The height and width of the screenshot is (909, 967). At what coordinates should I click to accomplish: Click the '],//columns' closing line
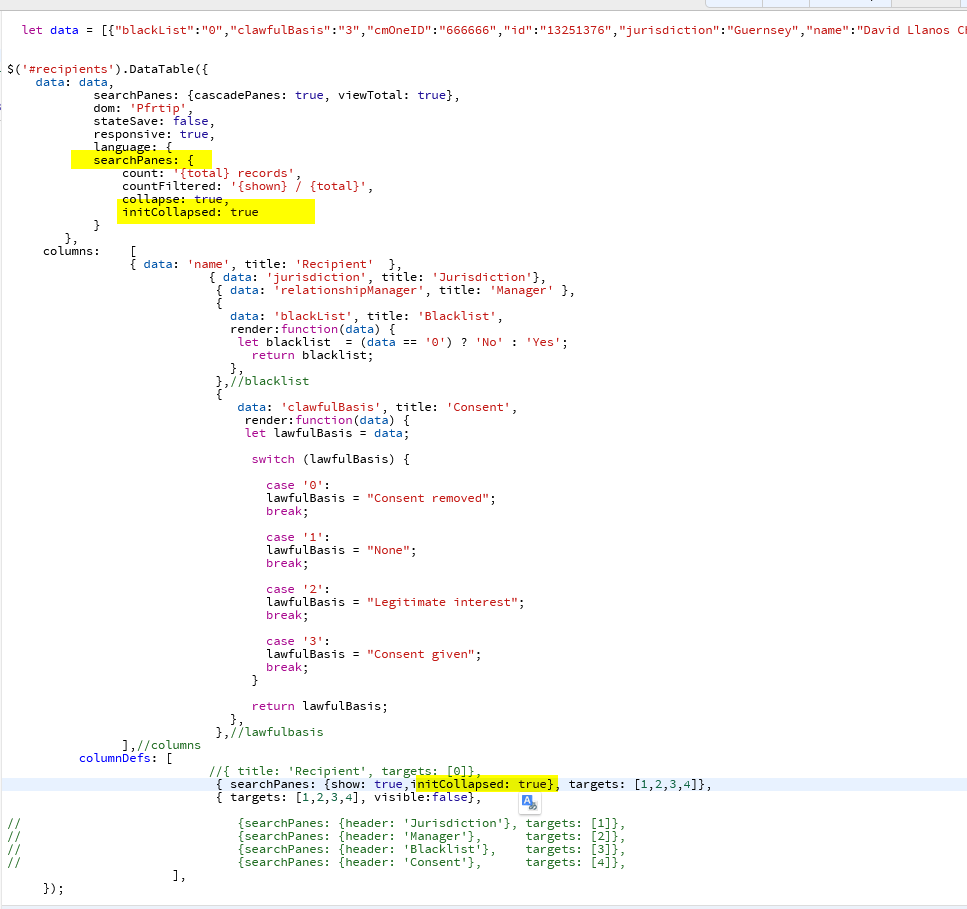coord(162,745)
